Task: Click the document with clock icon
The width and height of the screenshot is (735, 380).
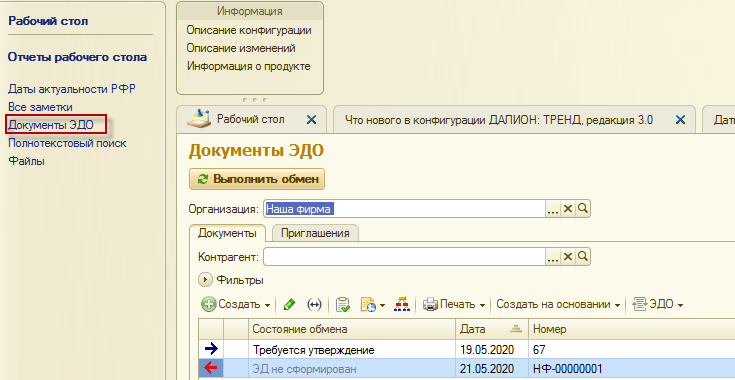Action: pos(368,305)
